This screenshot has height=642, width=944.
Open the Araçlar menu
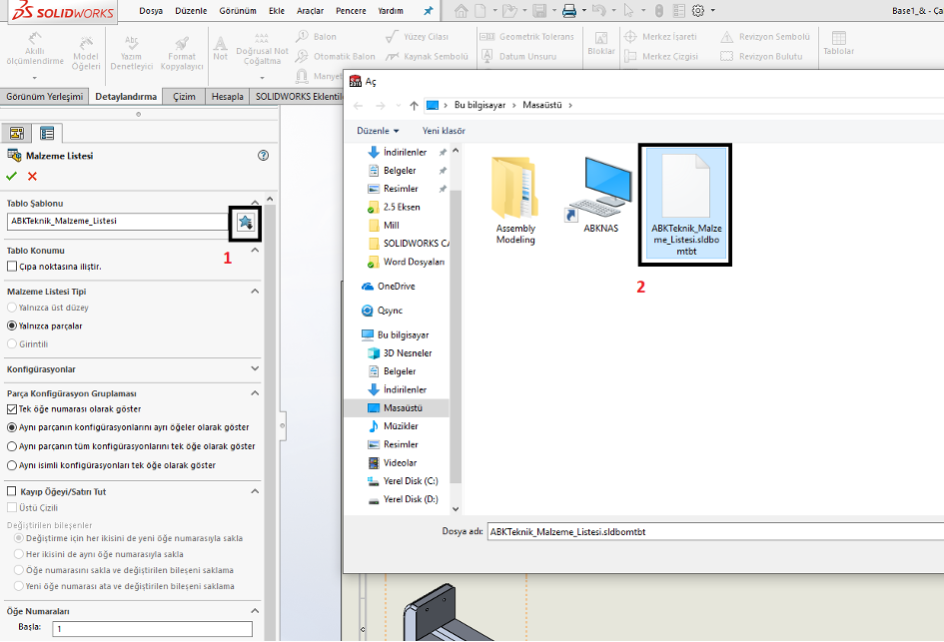pyautogui.click(x=309, y=11)
